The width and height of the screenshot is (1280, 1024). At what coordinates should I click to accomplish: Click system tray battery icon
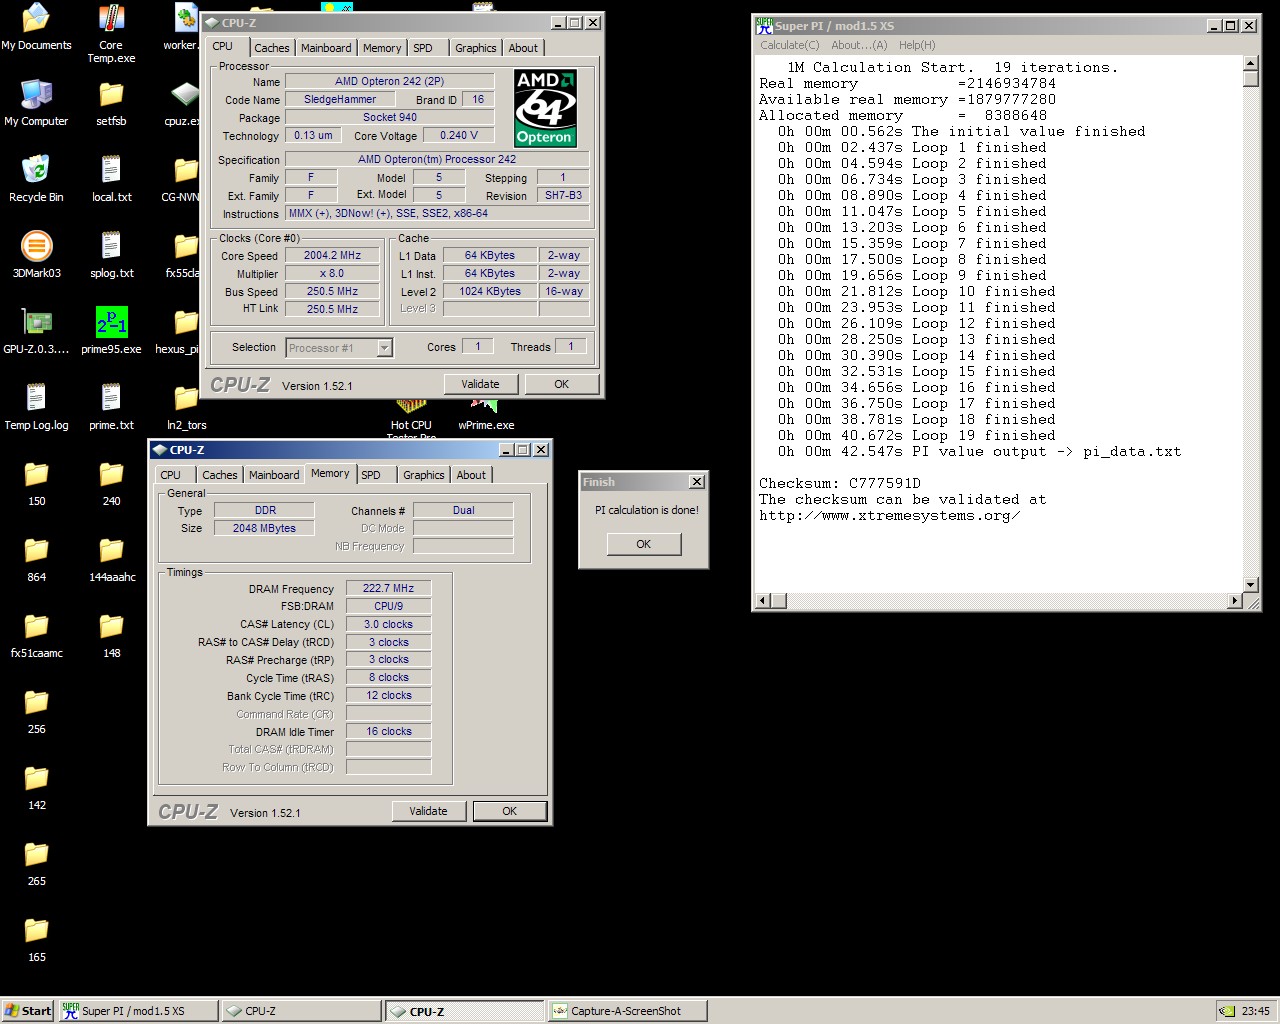pyautogui.click(x=1227, y=1011)
